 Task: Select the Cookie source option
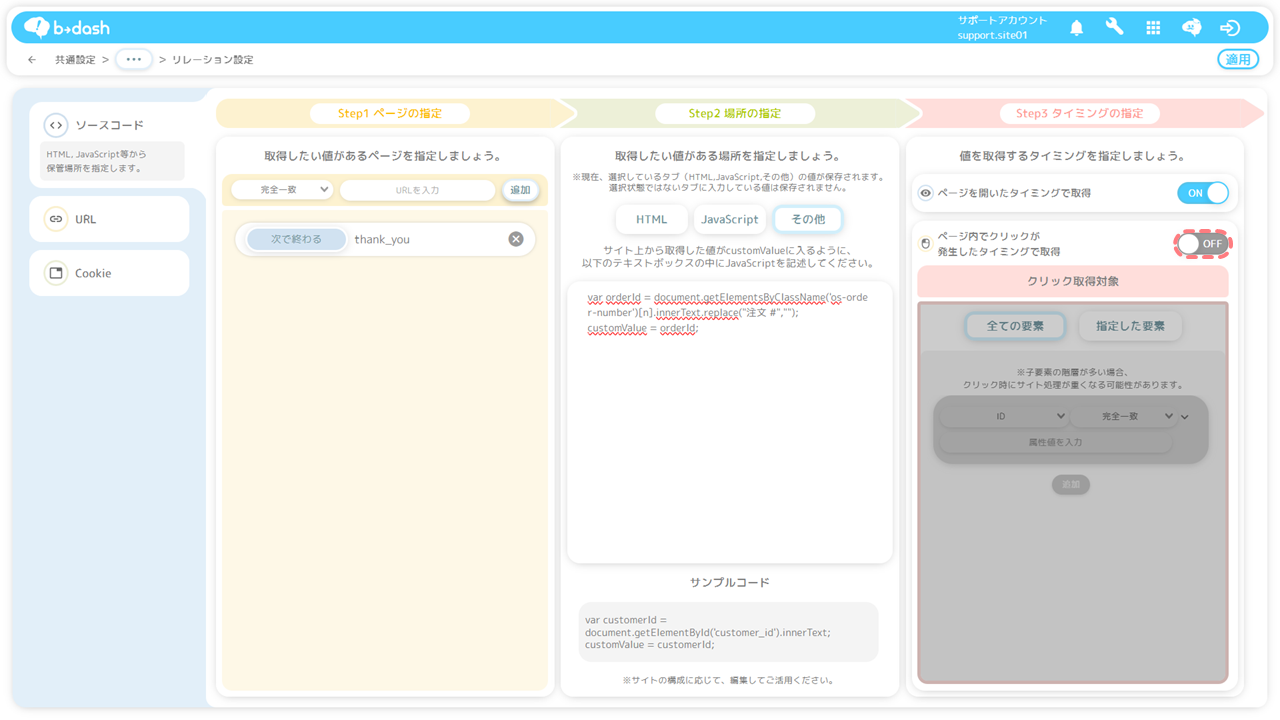pyautogui.click(x=109, y=273)
